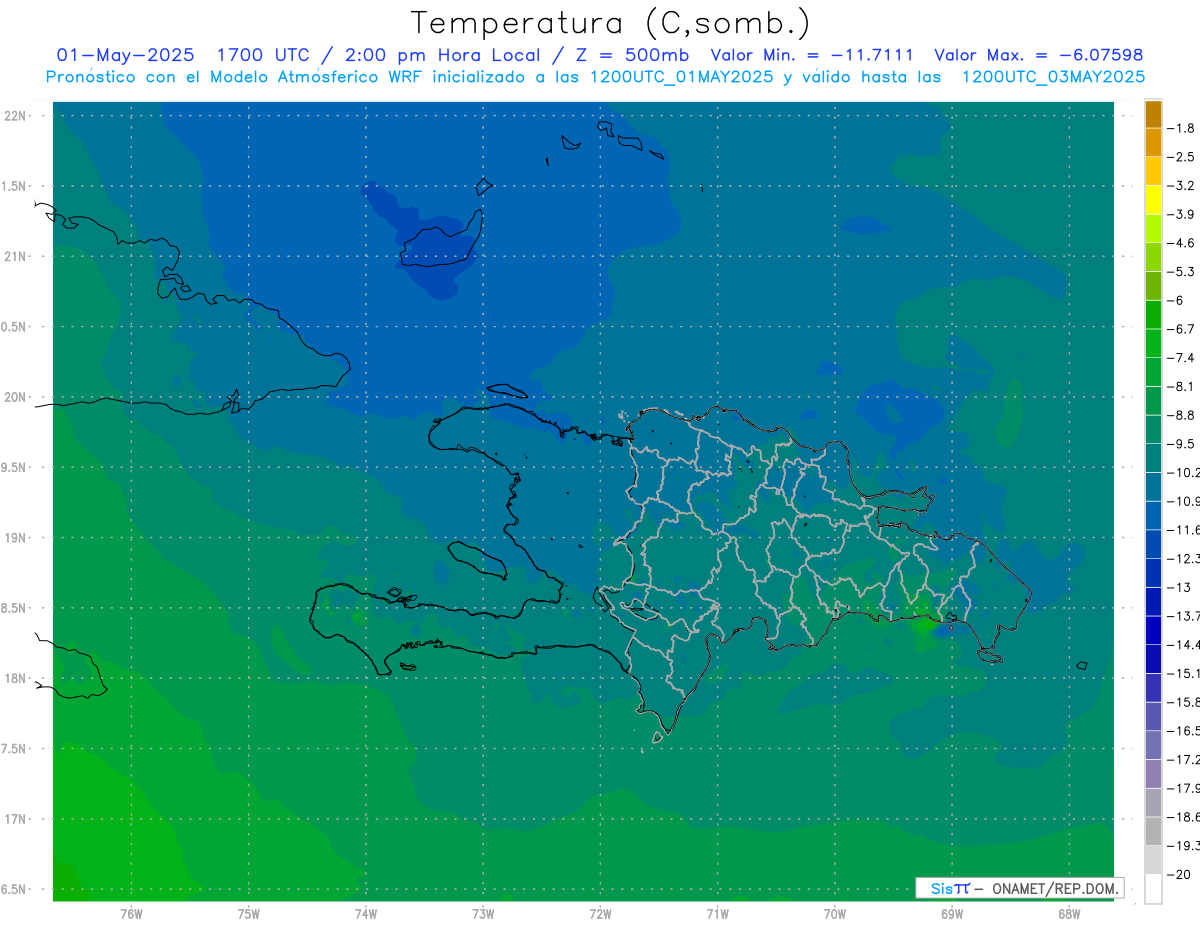The image size is (1200, 927).
Task: Select the '1700 UTC' time text
Action: [263, 55]
